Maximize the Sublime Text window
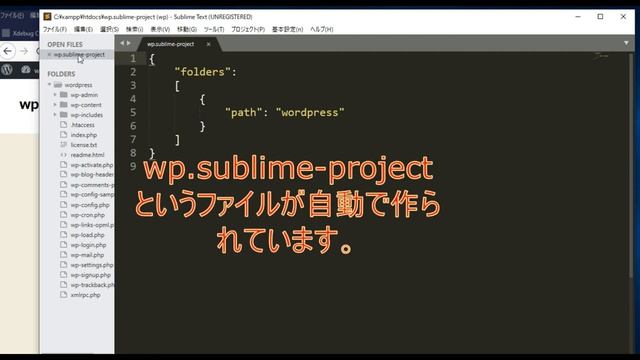The height and width of the screenshot is (360, 640). 600,16
